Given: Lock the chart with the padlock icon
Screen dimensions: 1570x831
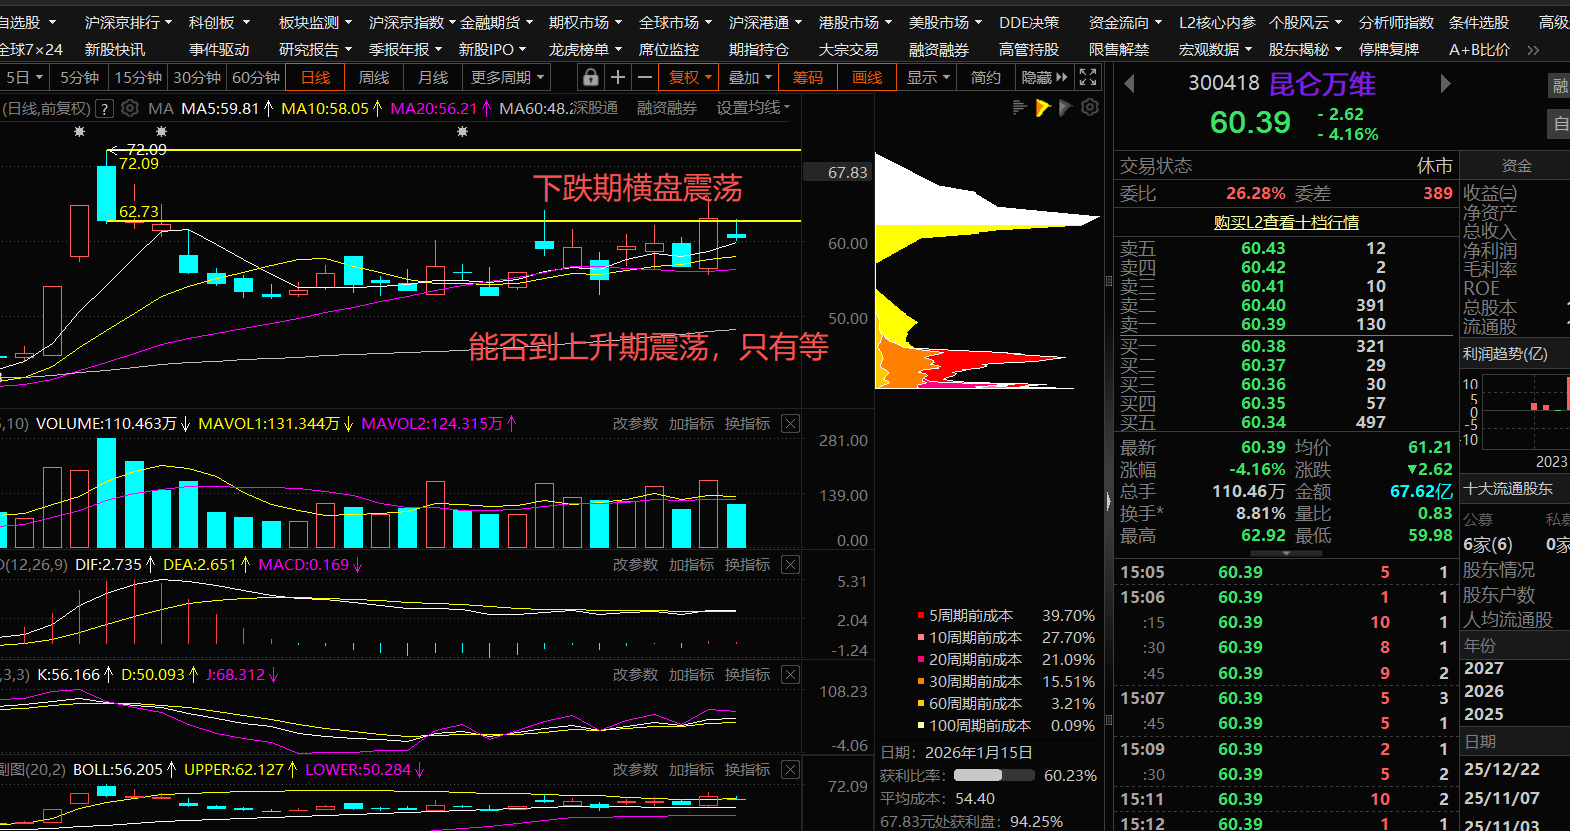Looking at the screenshot, I should (x=591, y=77).
